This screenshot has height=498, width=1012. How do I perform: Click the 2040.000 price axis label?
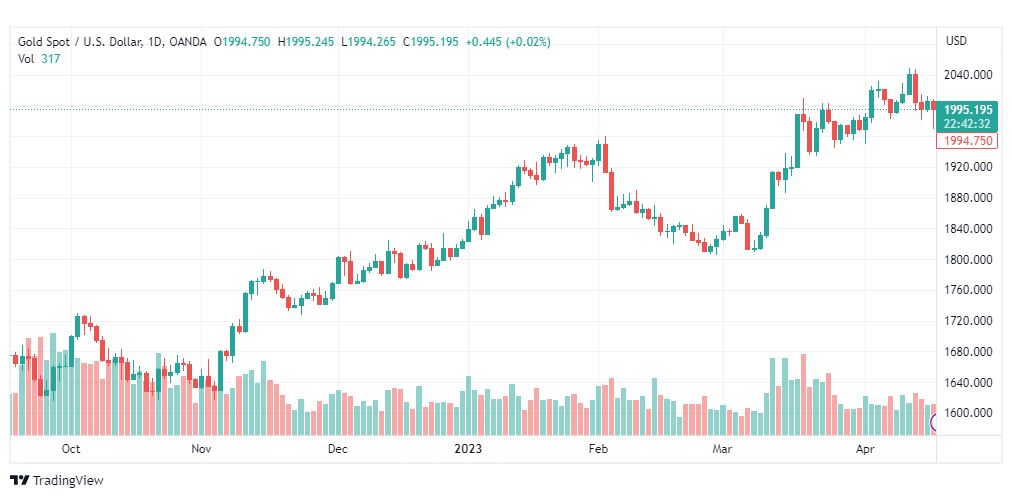pyautogui.click(x=968, y=75)
